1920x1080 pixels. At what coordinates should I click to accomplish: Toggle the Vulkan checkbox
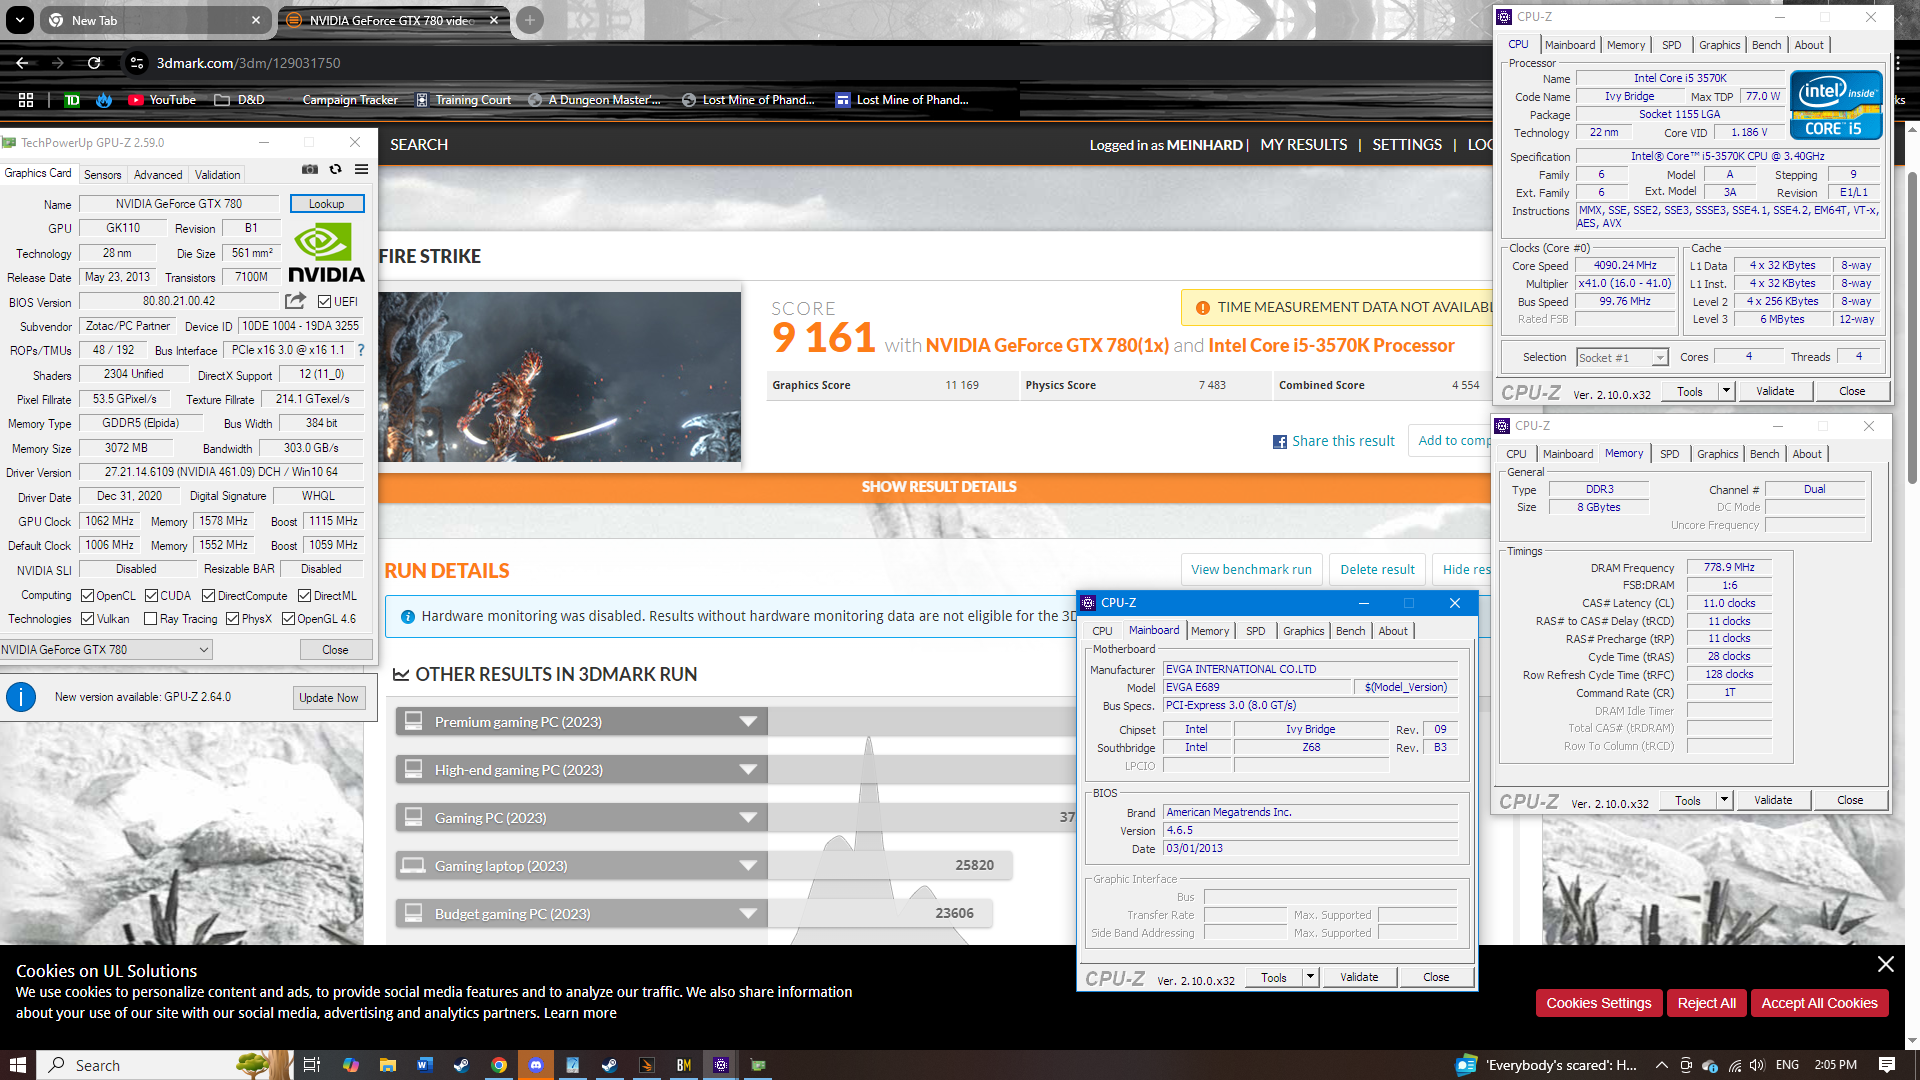87,619
